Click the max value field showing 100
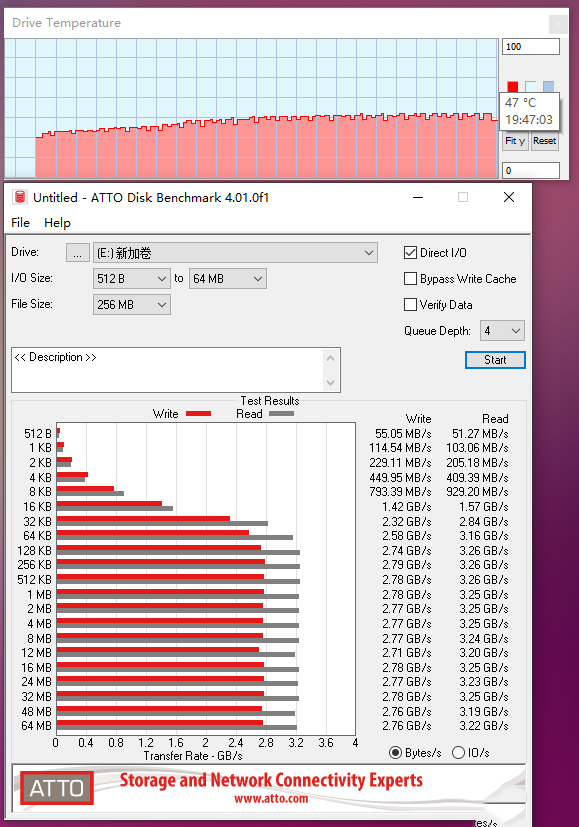Screen dimensions: 579x827 click(530, 46)
